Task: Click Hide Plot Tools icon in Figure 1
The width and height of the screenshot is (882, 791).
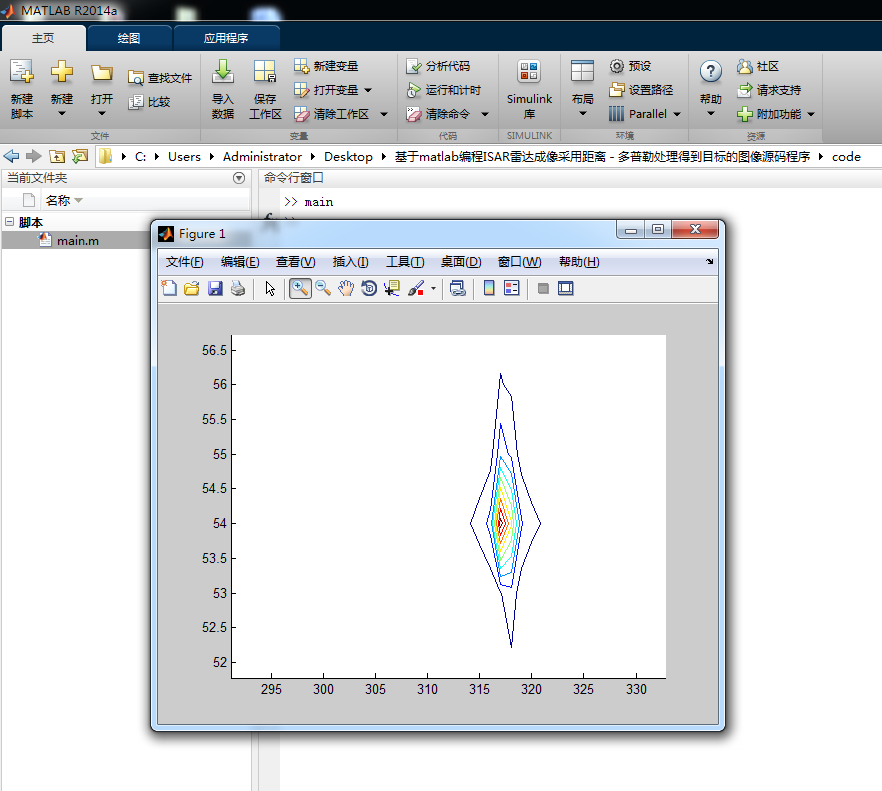Action: point(543,289)
